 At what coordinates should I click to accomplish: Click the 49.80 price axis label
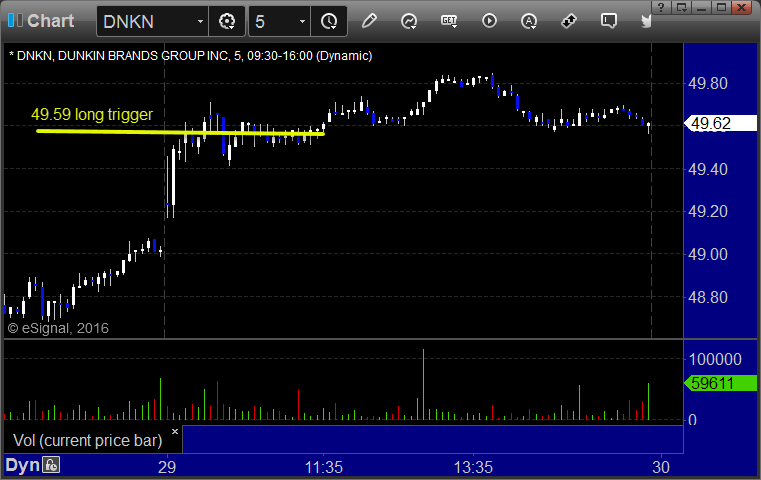coord(708,83)
